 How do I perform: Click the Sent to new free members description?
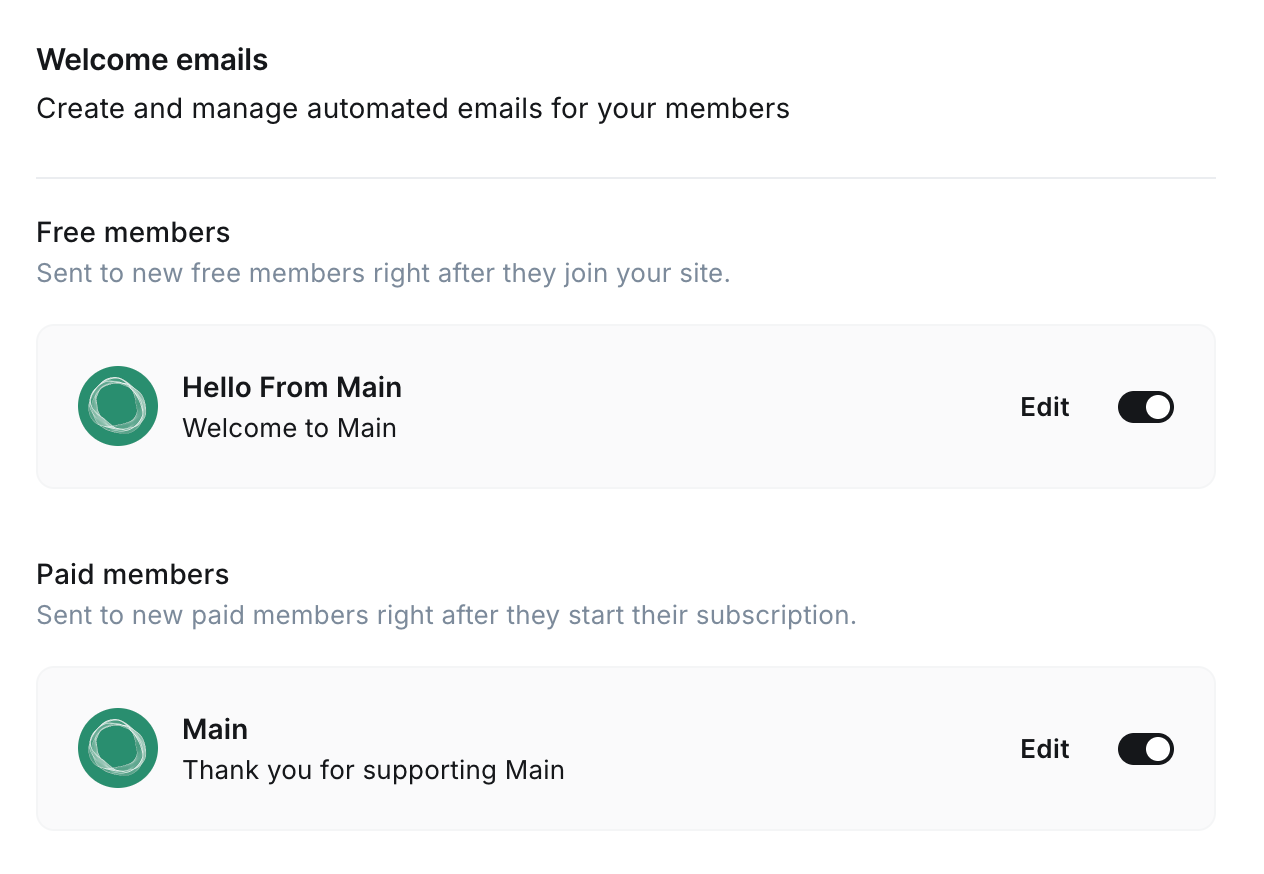click(x=383, y=273)
